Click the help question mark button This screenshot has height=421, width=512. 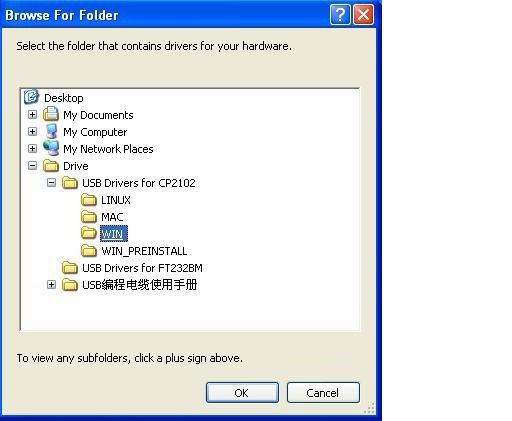(340, 15)
